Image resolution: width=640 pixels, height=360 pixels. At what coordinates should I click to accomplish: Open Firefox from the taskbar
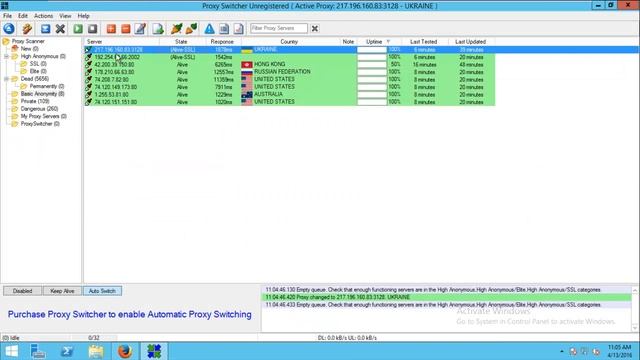pyautogui.click(x=125, y=351)
